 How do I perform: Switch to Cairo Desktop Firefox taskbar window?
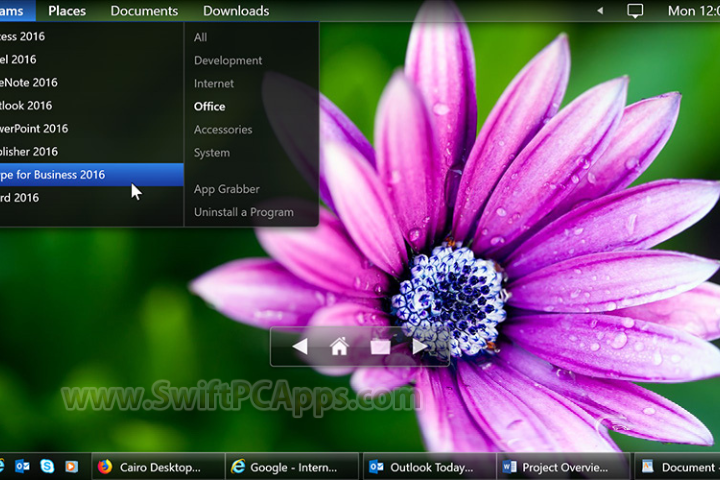[158, 467]
